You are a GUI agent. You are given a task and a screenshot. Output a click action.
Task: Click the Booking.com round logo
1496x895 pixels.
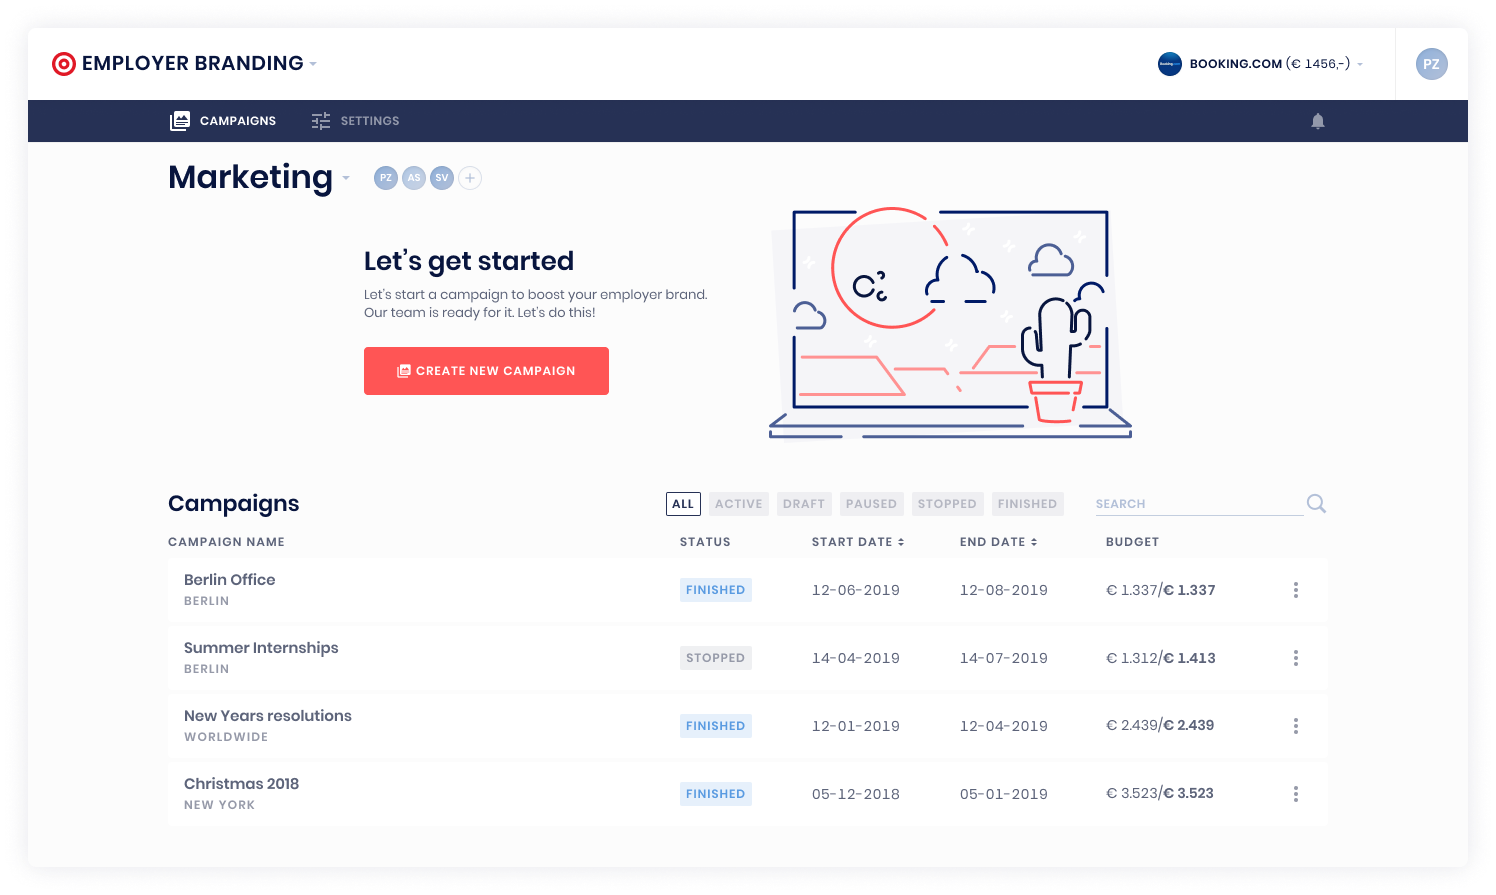(1170, 64)
